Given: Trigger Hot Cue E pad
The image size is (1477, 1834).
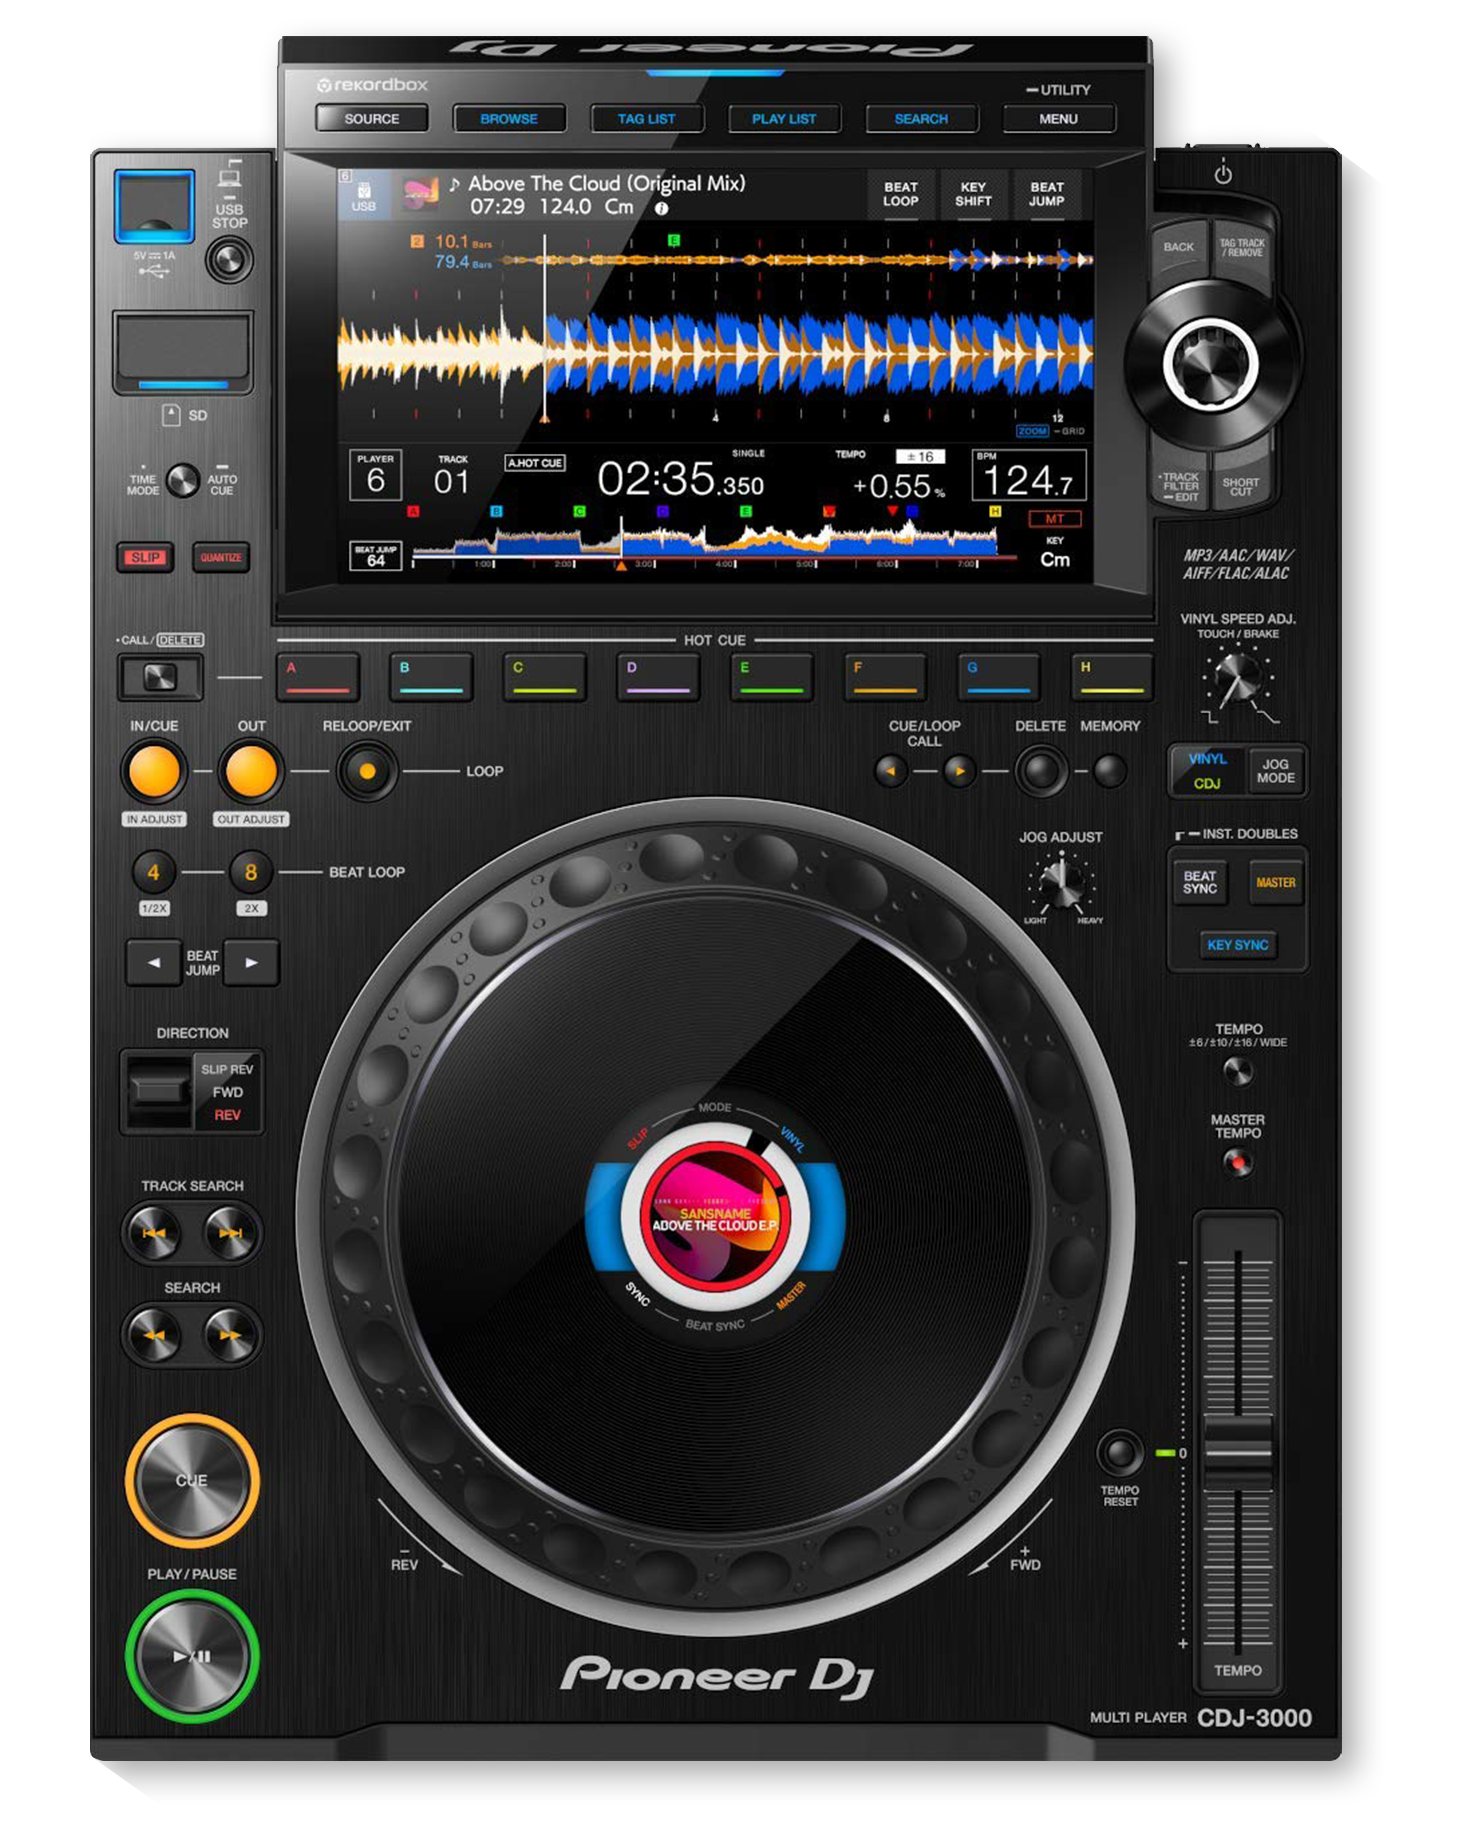Looking at the screenshot, I should point(771,677).
